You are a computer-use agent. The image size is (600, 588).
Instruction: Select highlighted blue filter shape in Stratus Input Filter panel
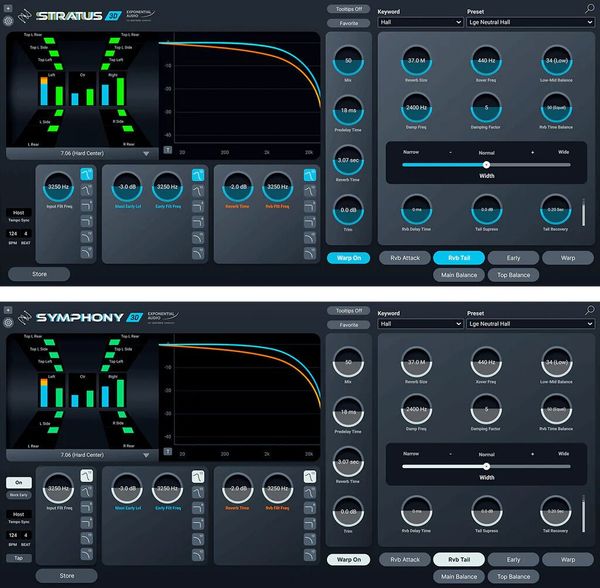click(x=86, y=174)
